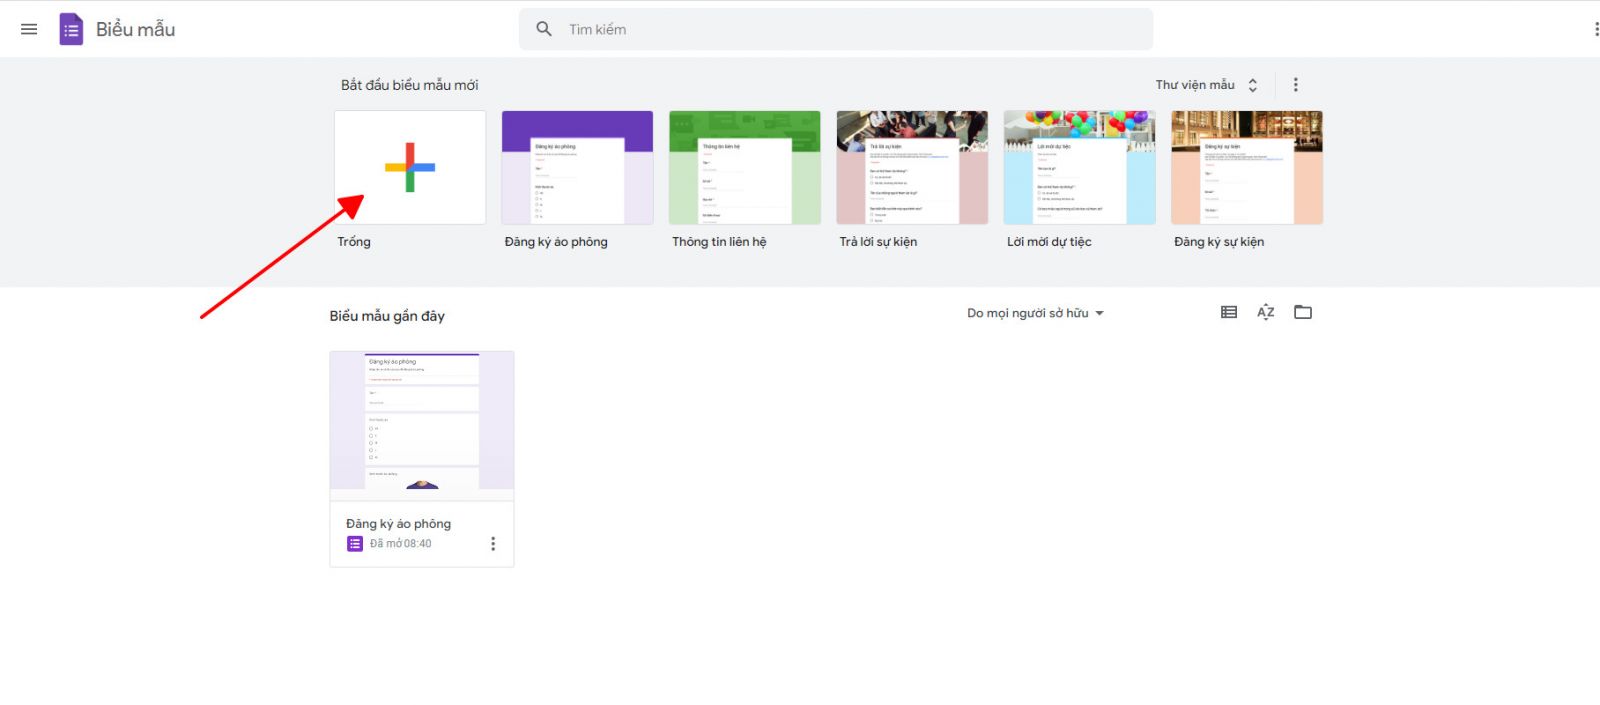Open the Đăng ký áo phông template thumbnail

(577, 167)
